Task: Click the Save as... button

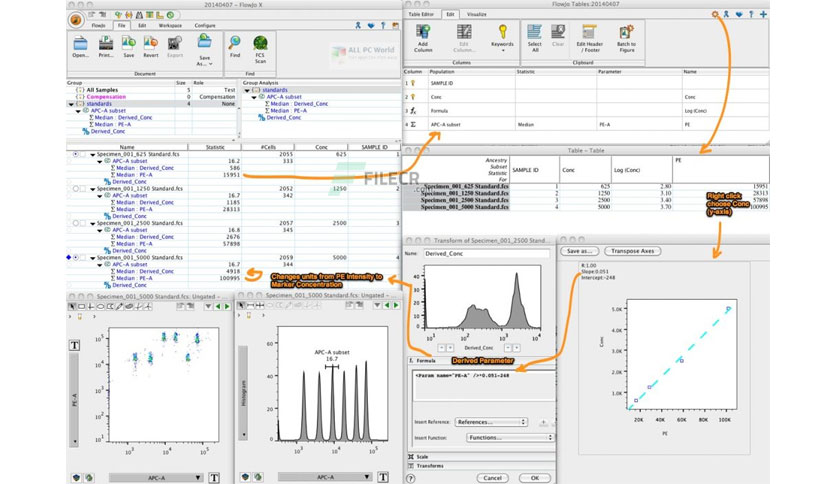Action: coord(580,251)
